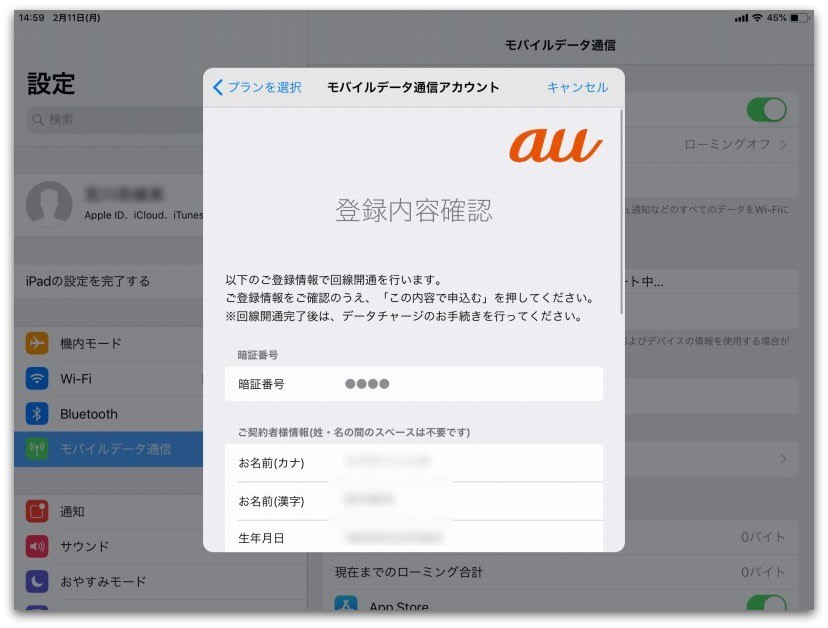The width and height of the screenshot is (828, 628).
Task: Open おやすみモード settings row
Action: coord(161,581)
